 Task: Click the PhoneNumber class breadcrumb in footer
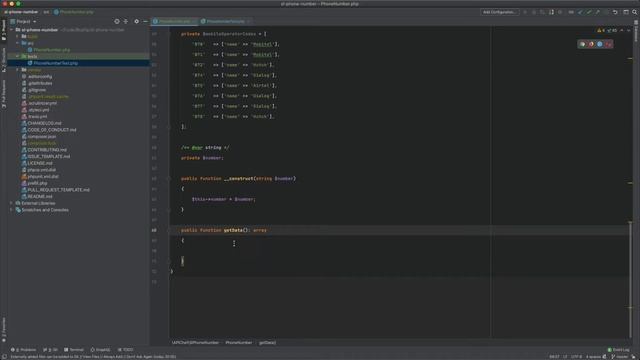(239, 343)
